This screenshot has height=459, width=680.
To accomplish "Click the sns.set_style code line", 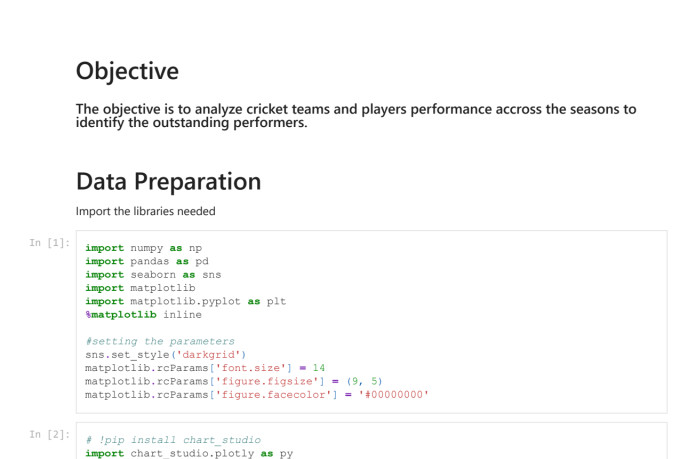I will click(164, 355).
